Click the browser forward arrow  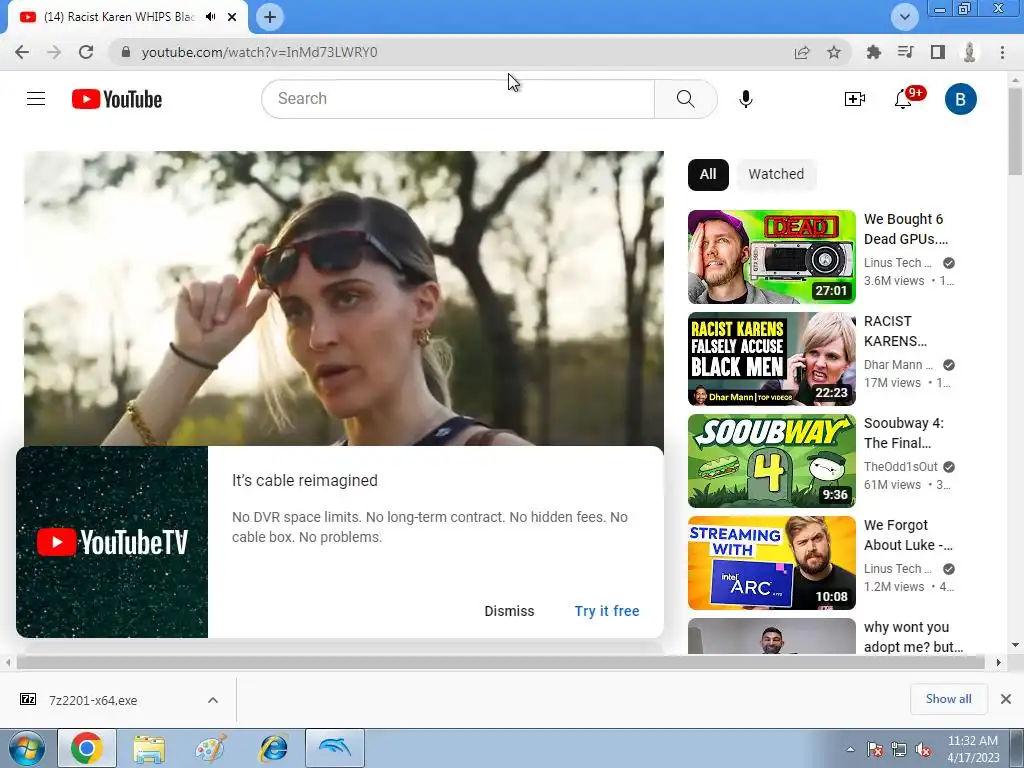(x=54, y=52)
